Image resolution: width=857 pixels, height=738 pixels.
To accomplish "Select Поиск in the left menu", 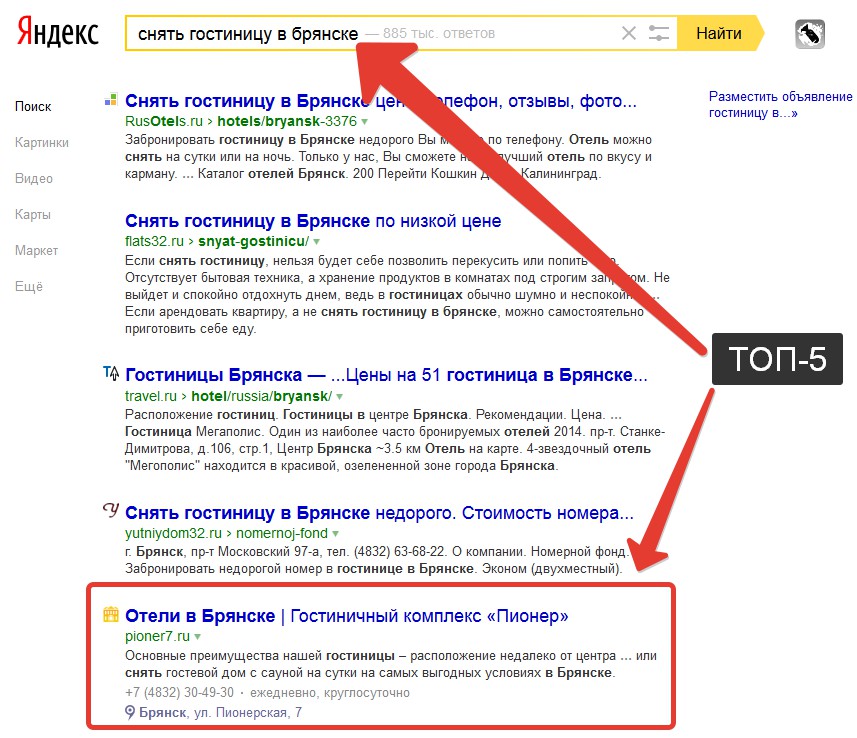I will (x=33, y=107).
